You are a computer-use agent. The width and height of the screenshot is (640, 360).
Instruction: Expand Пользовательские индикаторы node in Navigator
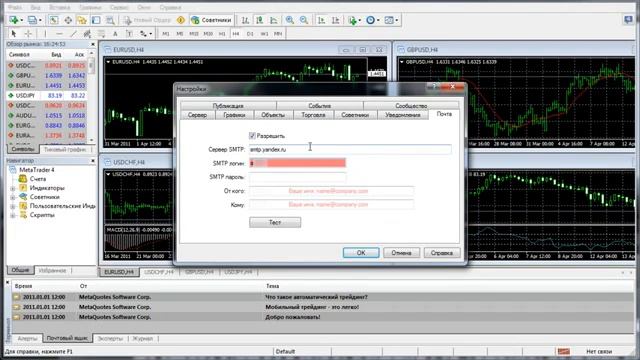click(13, 206)
